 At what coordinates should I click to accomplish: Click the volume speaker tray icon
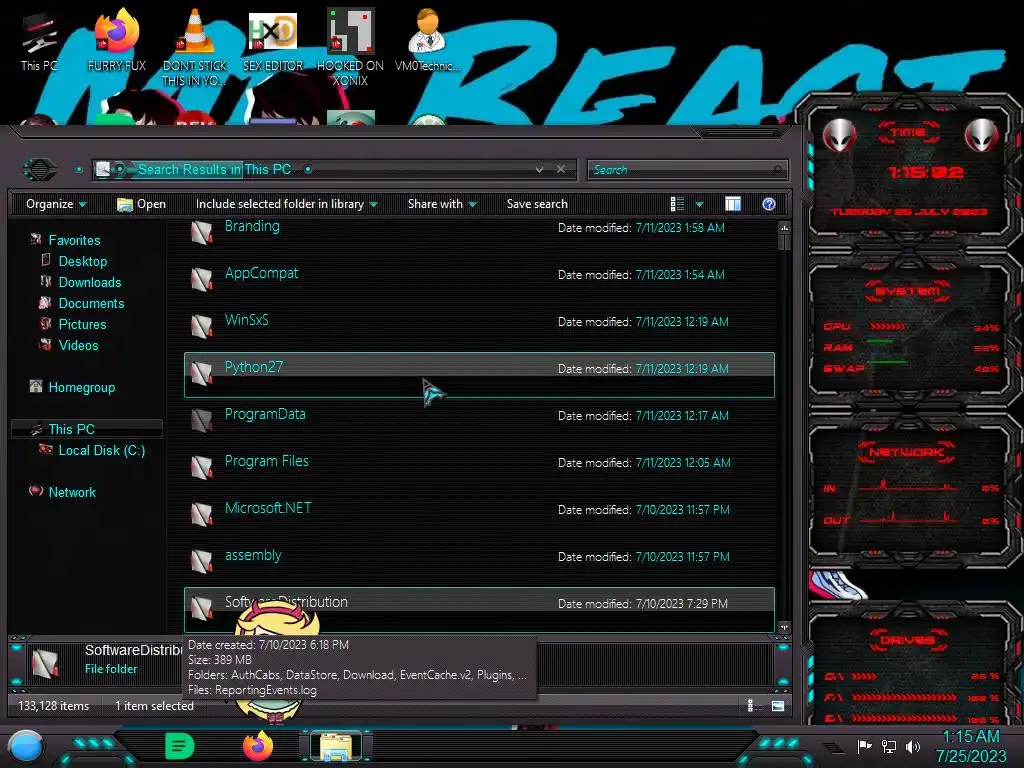[x=913, y=746]
